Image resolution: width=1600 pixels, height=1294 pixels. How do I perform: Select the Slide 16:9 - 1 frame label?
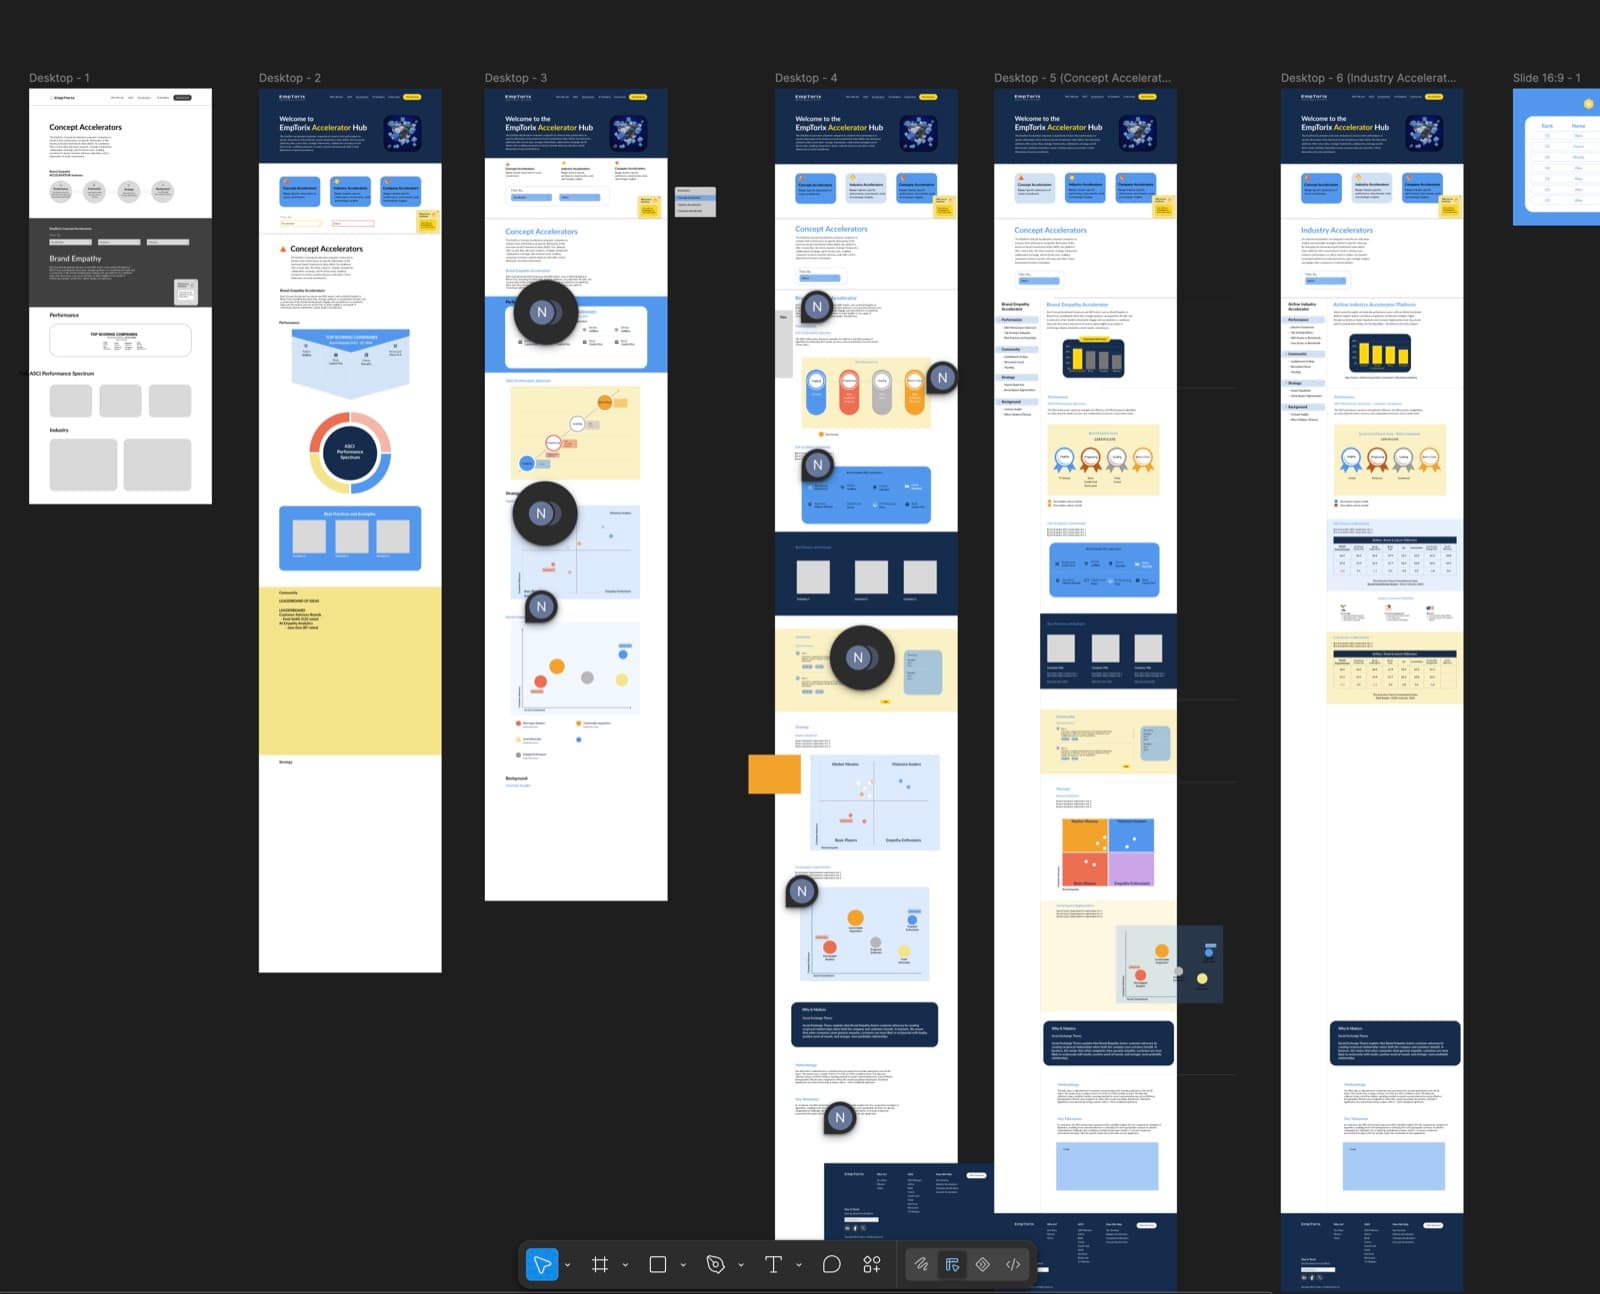point(1547,78)
